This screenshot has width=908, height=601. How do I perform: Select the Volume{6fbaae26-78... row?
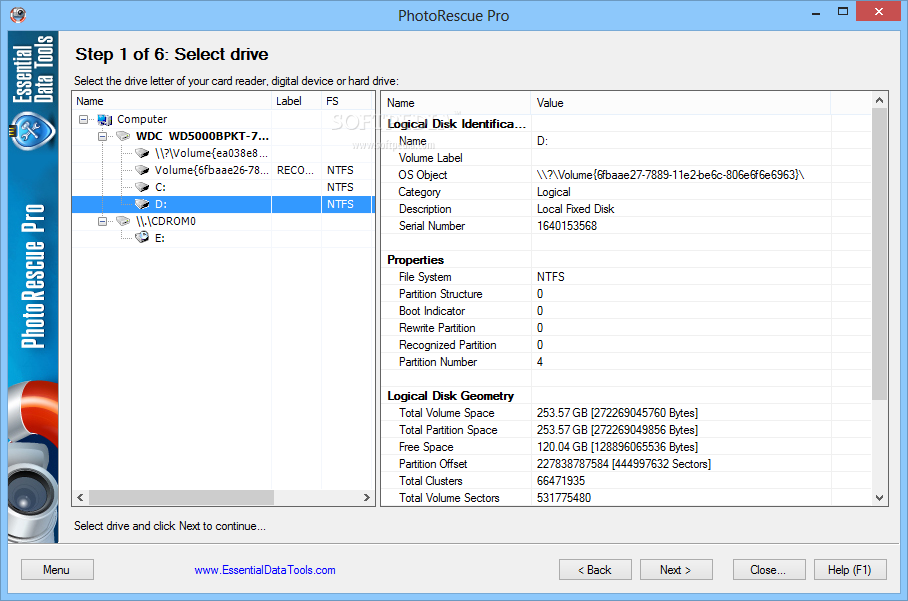(x=223, y=170)
